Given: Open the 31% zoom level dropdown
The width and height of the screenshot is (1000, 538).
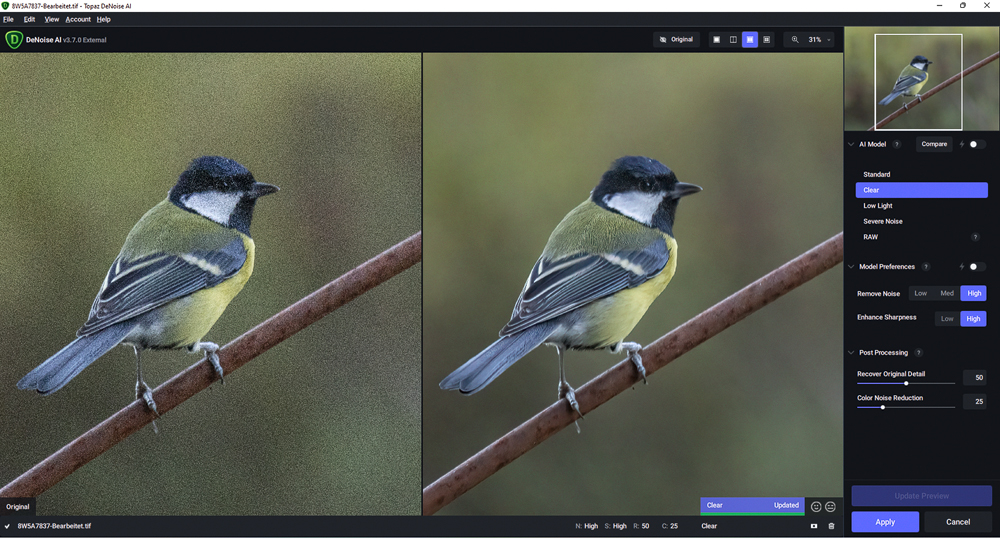Looking at the screenshot, I should pyautogui.click(x=820, y=40).
